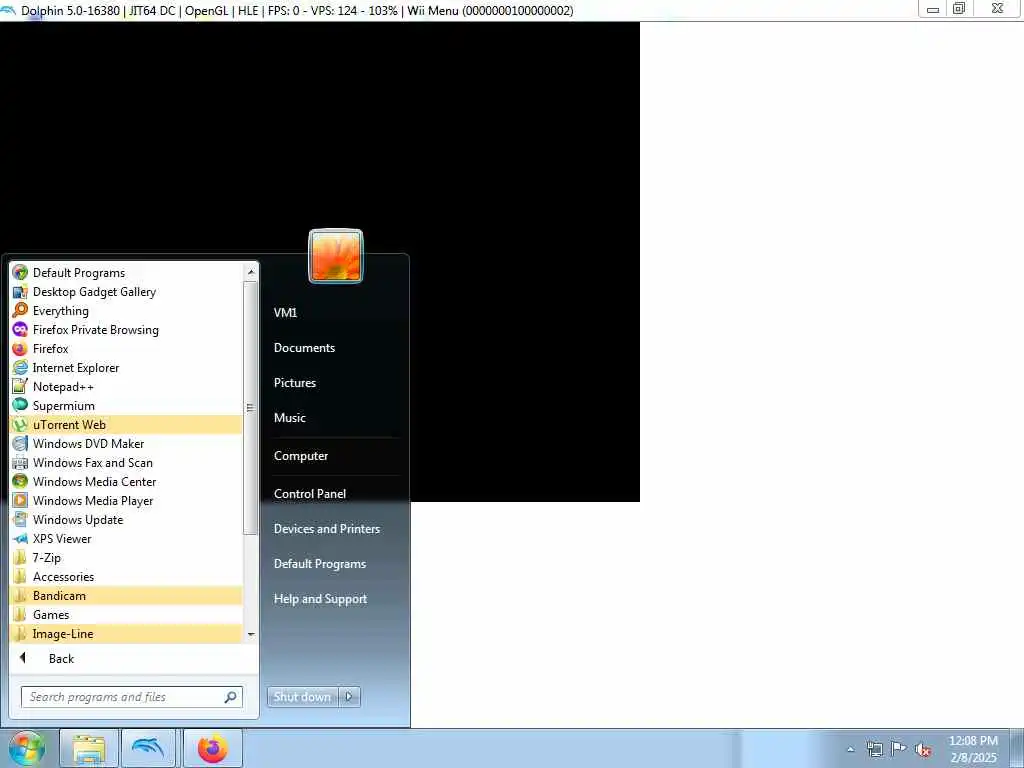Open Default Programs in right pane
This screenshot has width=1024, height=768.
click(x=319, y=564)
